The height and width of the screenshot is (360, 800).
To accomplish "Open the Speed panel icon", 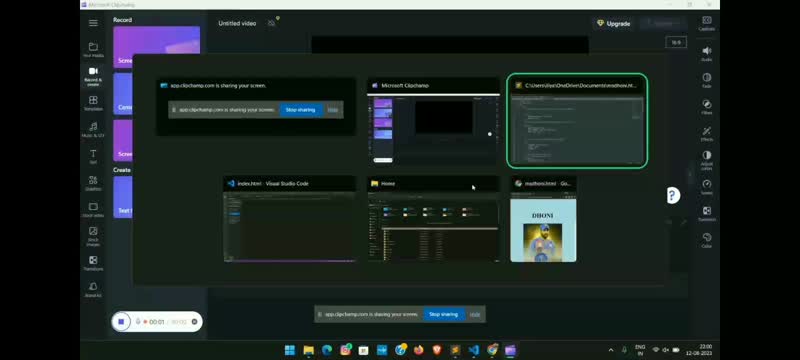I will [x=707, y=187].
